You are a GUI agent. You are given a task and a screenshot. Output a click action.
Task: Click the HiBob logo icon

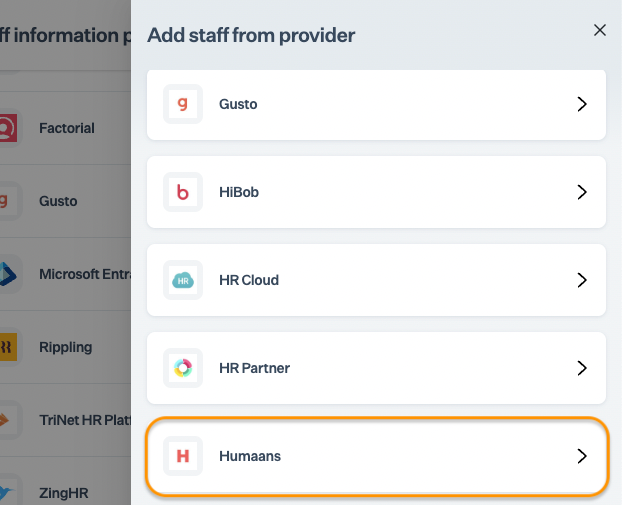point(183,192)
